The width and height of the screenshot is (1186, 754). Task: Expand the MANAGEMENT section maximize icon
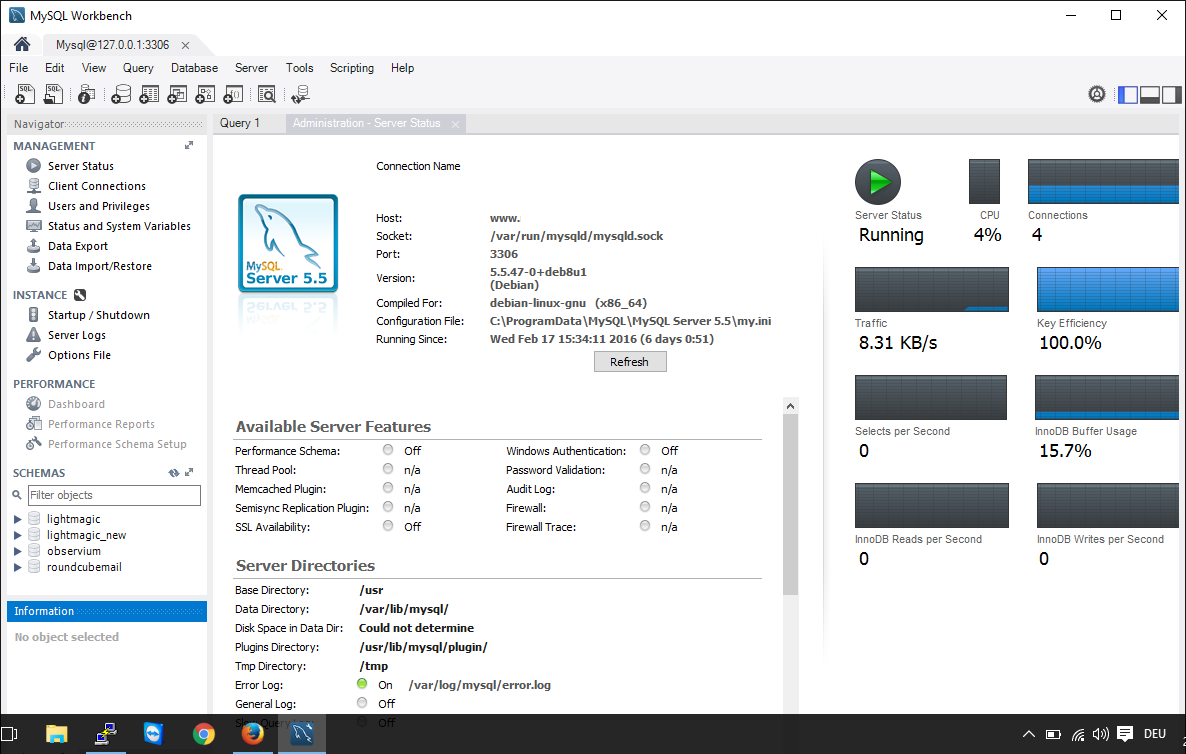189,145
